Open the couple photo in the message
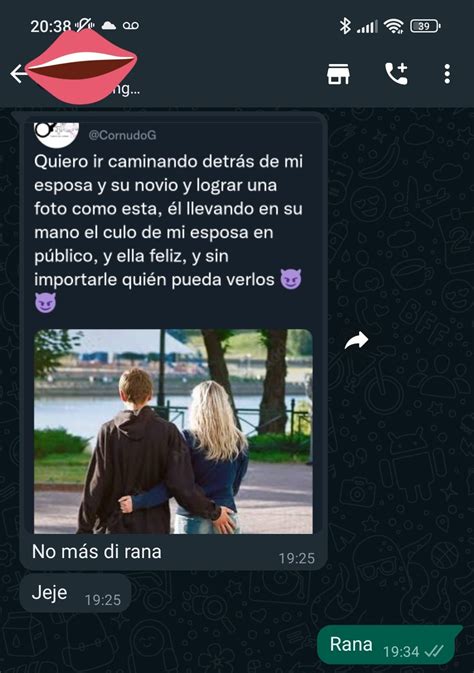Viewport: 474px width, 673px height. (x=173, y=431)
